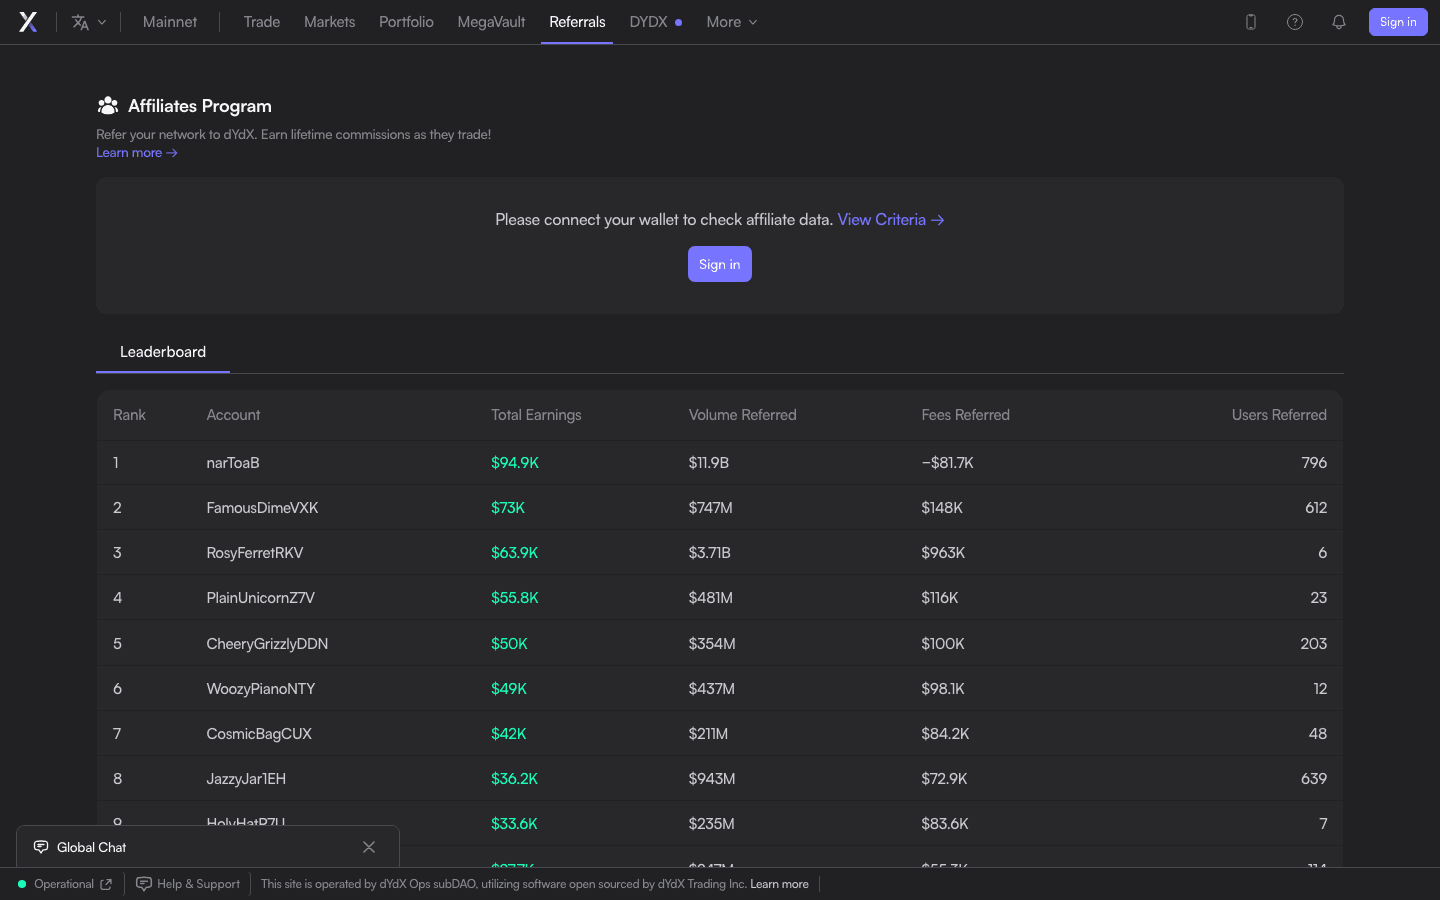The height and width of the screenshot is (900, 1440).
Task: Click the Mainnet network label
Action: pyautogui.click(x=170, y=22)
